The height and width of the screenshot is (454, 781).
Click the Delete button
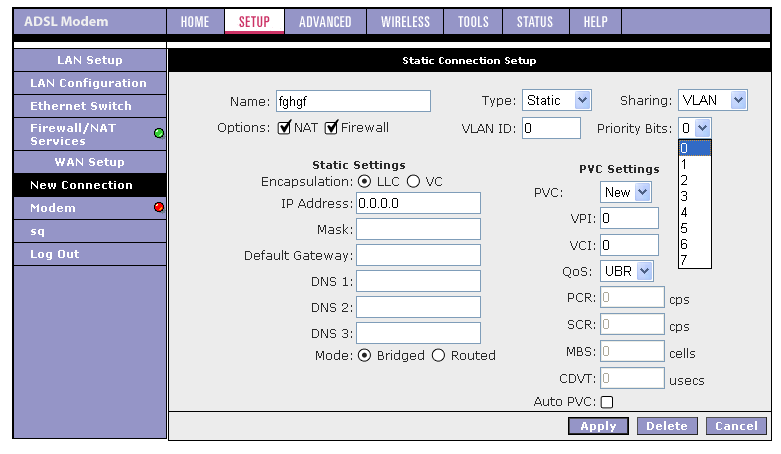(x=666, y=426)
